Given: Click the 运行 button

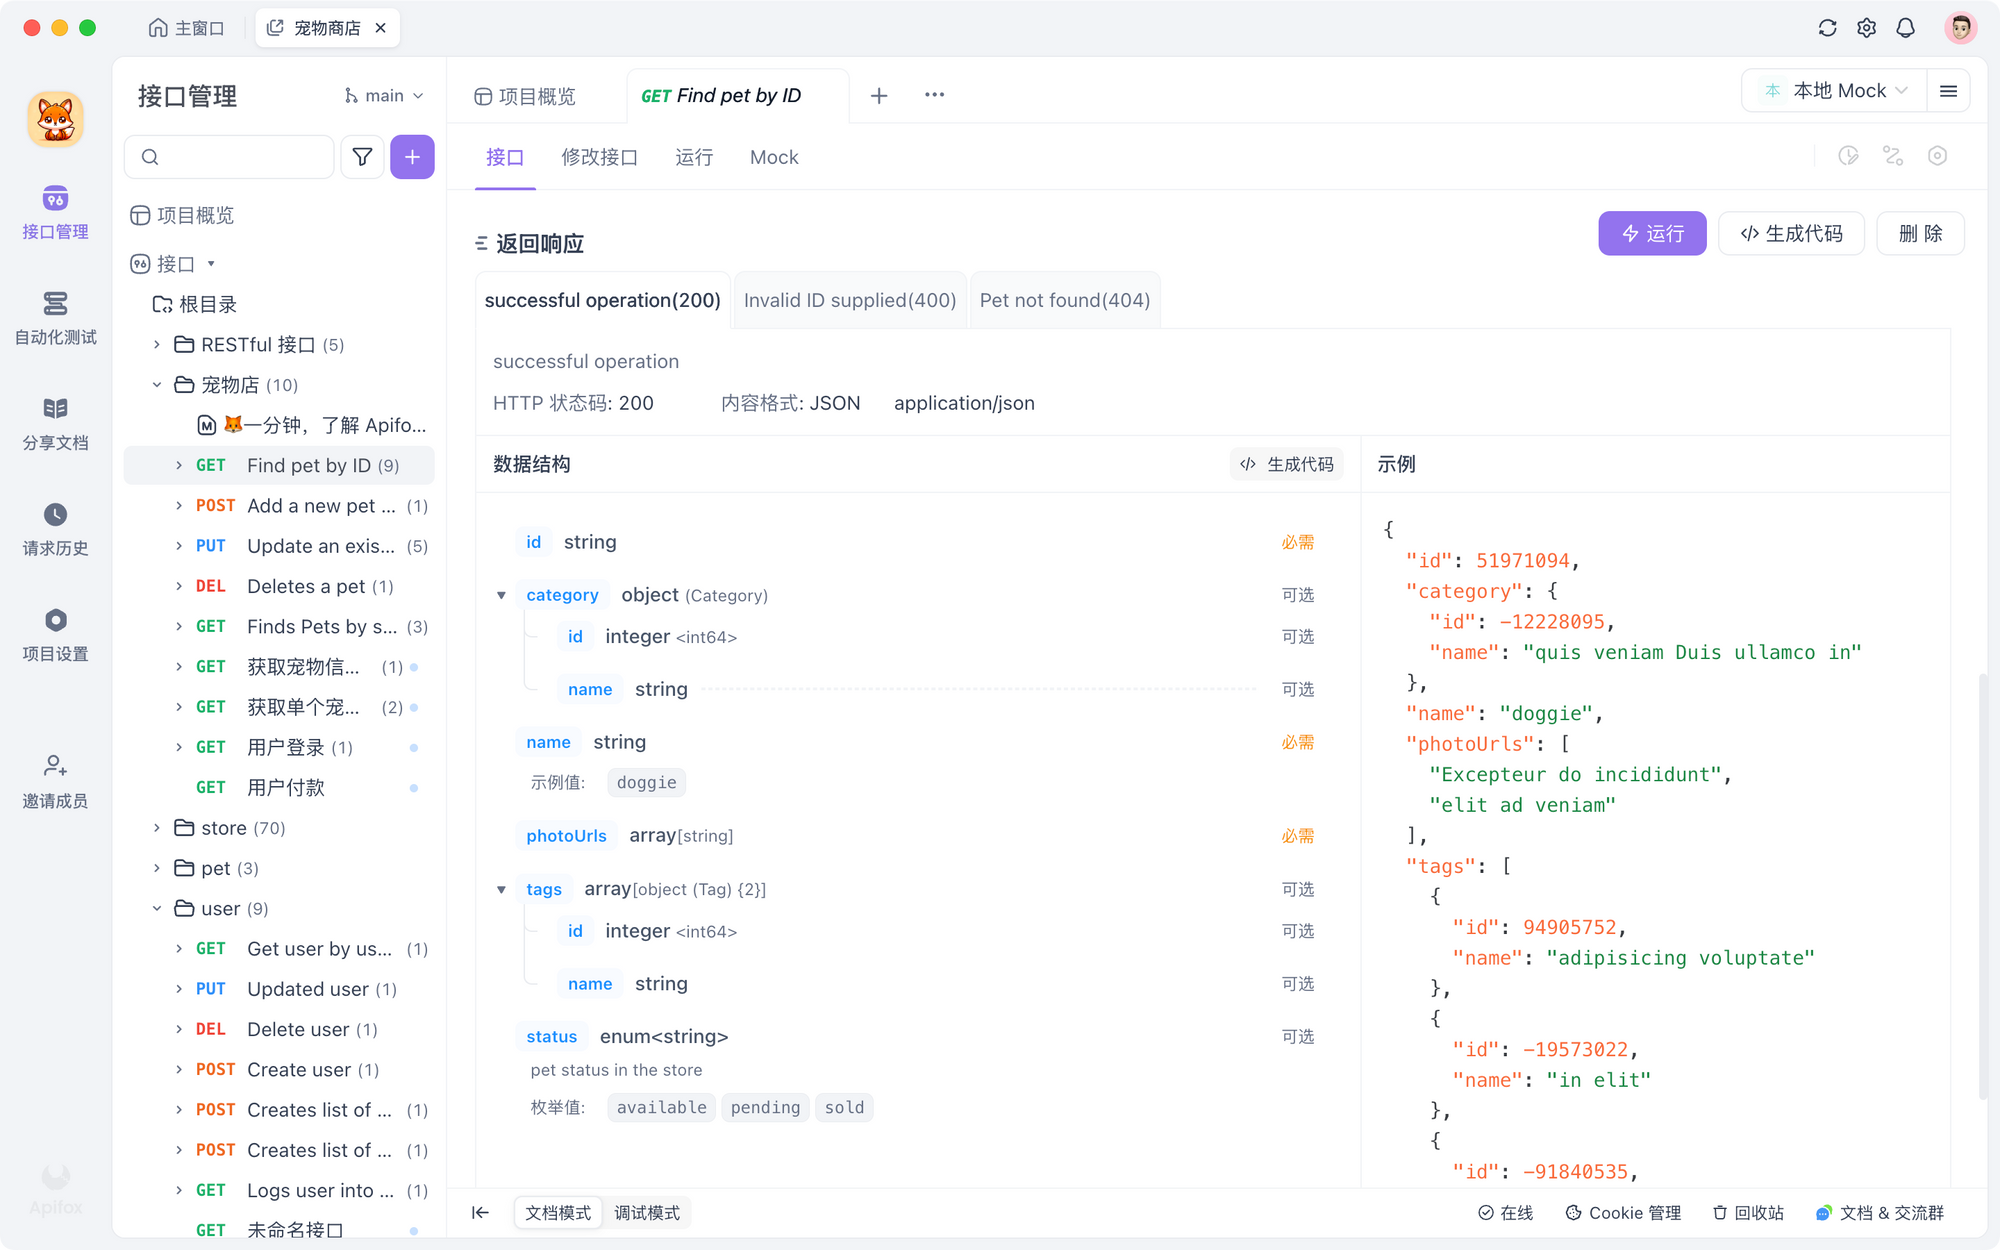Looking at the screenshot, I should tap(1652, 233).
